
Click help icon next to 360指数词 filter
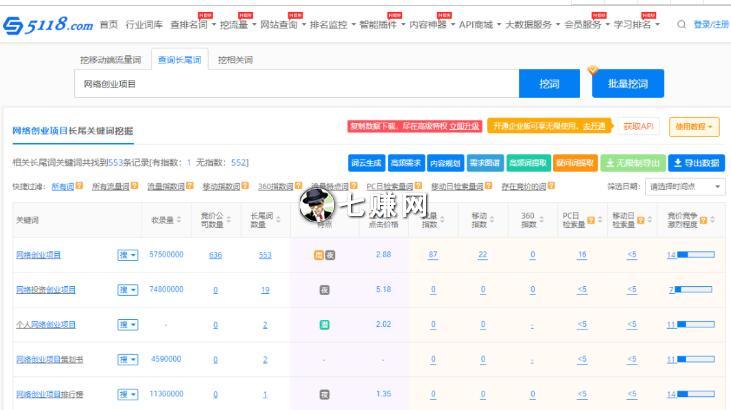[x=298, y=186]
